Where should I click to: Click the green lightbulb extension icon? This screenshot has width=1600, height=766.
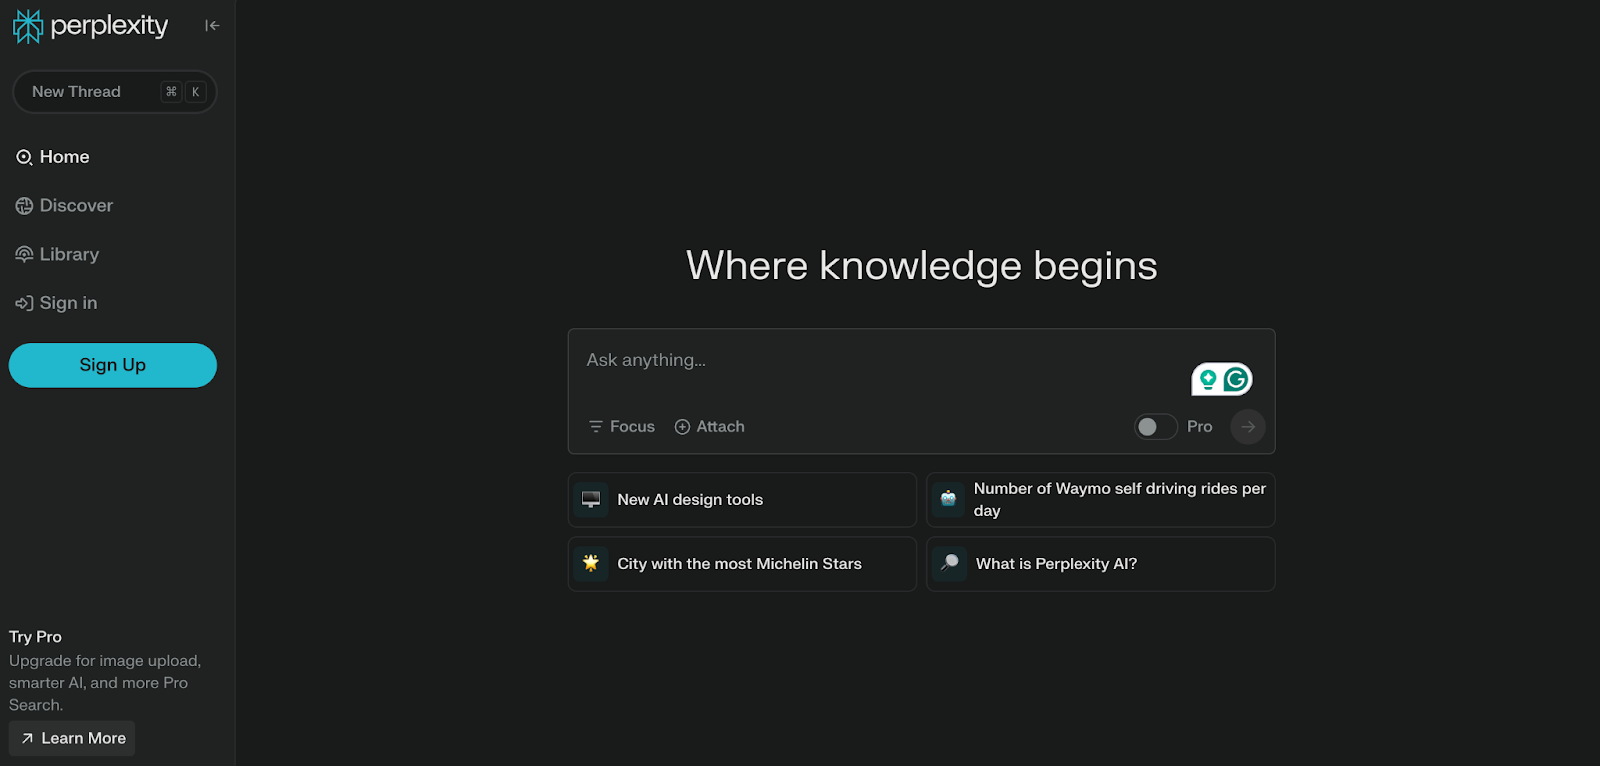[x=1208, y=380]
